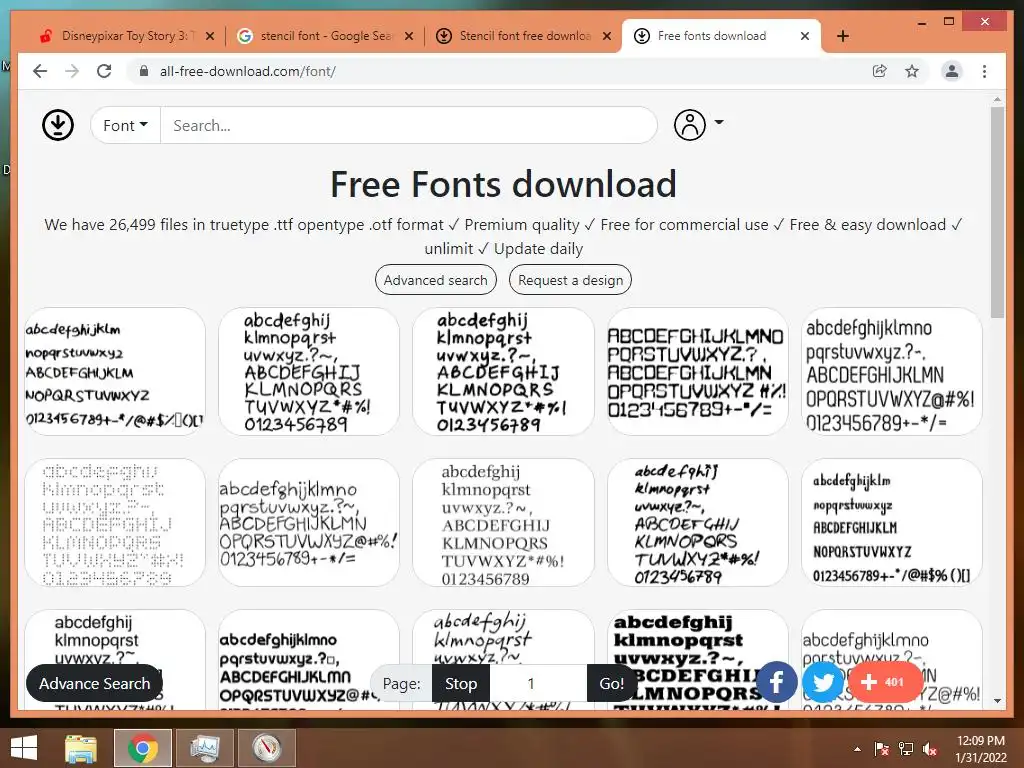
Task: Open Chrome three-dot menu
Action: 984,71
